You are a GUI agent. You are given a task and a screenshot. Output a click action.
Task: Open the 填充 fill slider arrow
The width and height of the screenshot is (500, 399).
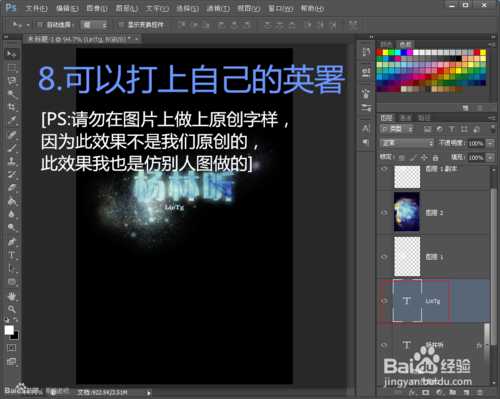(491, 157)
